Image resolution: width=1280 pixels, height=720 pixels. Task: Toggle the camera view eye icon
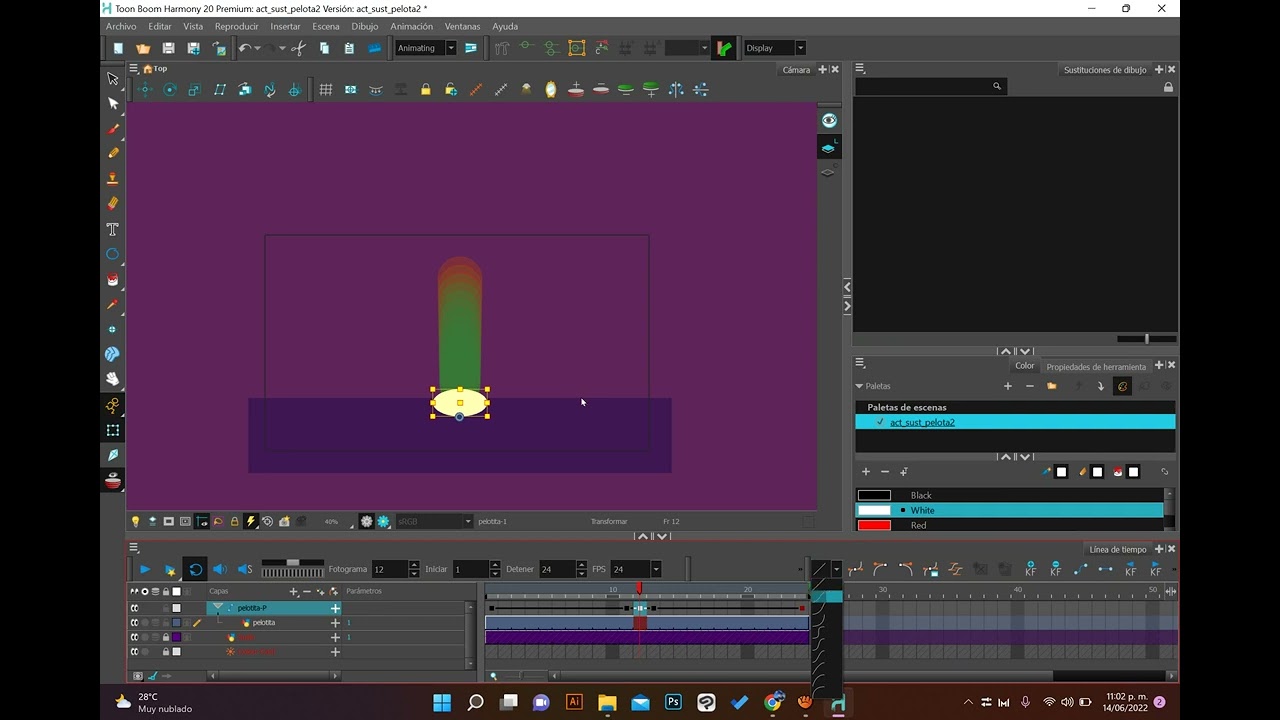coord(829,120)
